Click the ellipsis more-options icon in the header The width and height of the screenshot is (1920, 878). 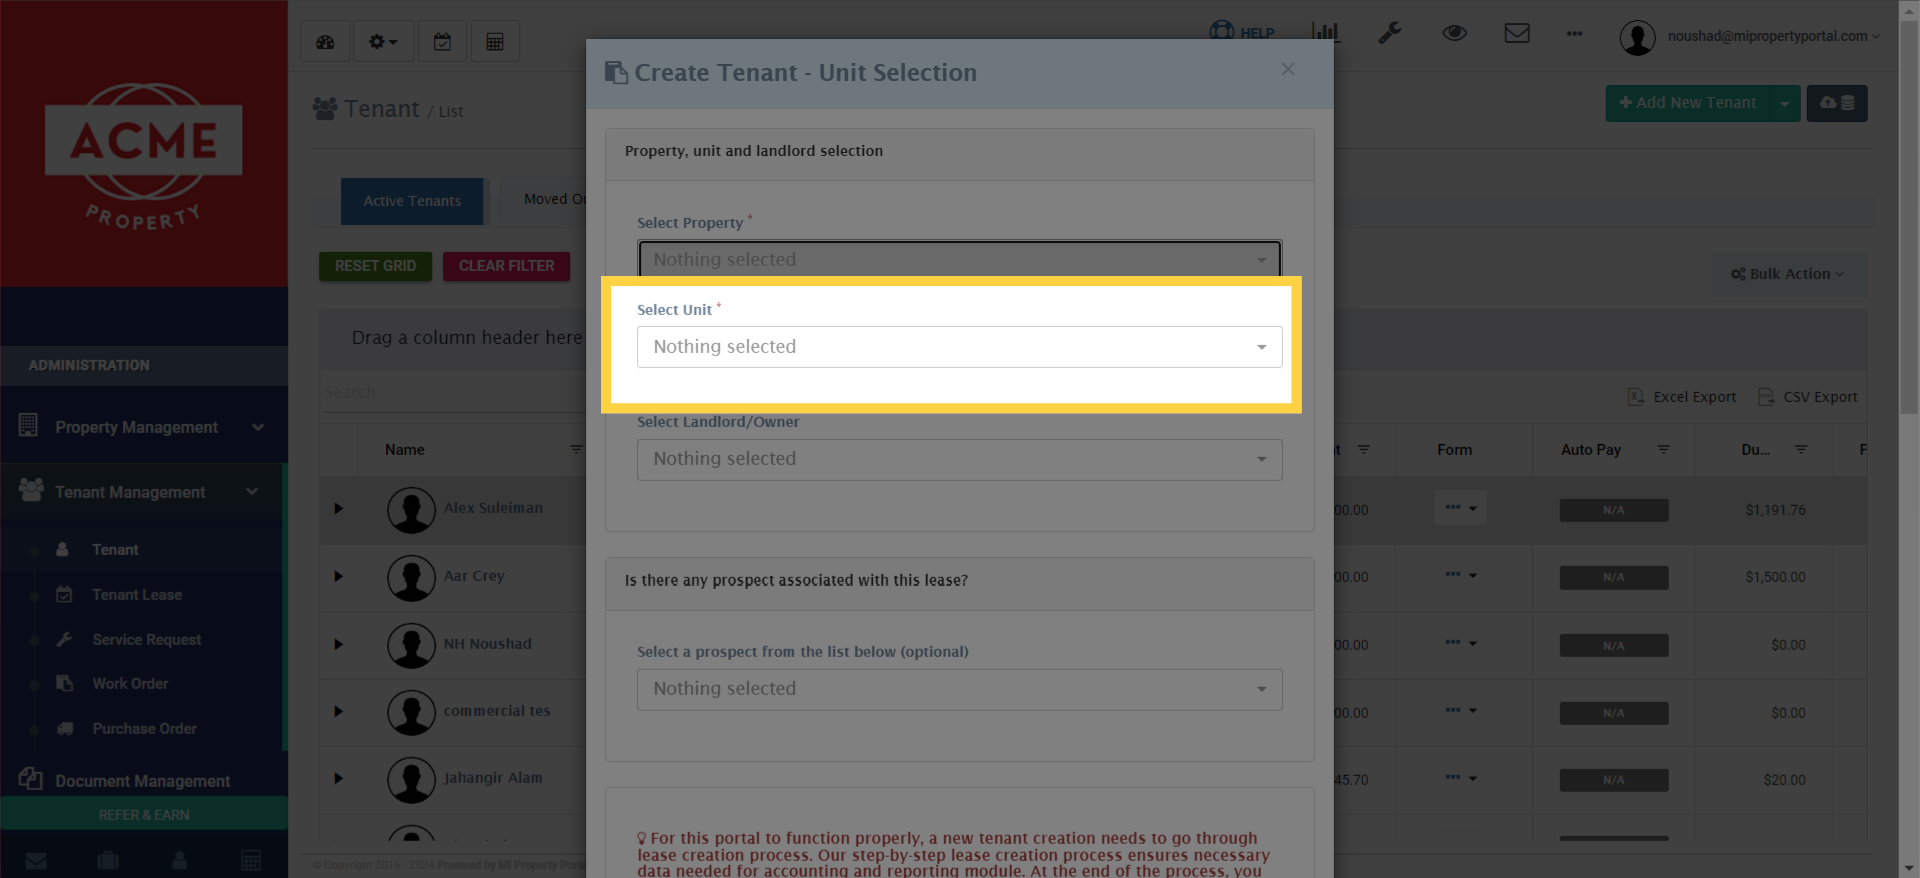(1574, 34)
